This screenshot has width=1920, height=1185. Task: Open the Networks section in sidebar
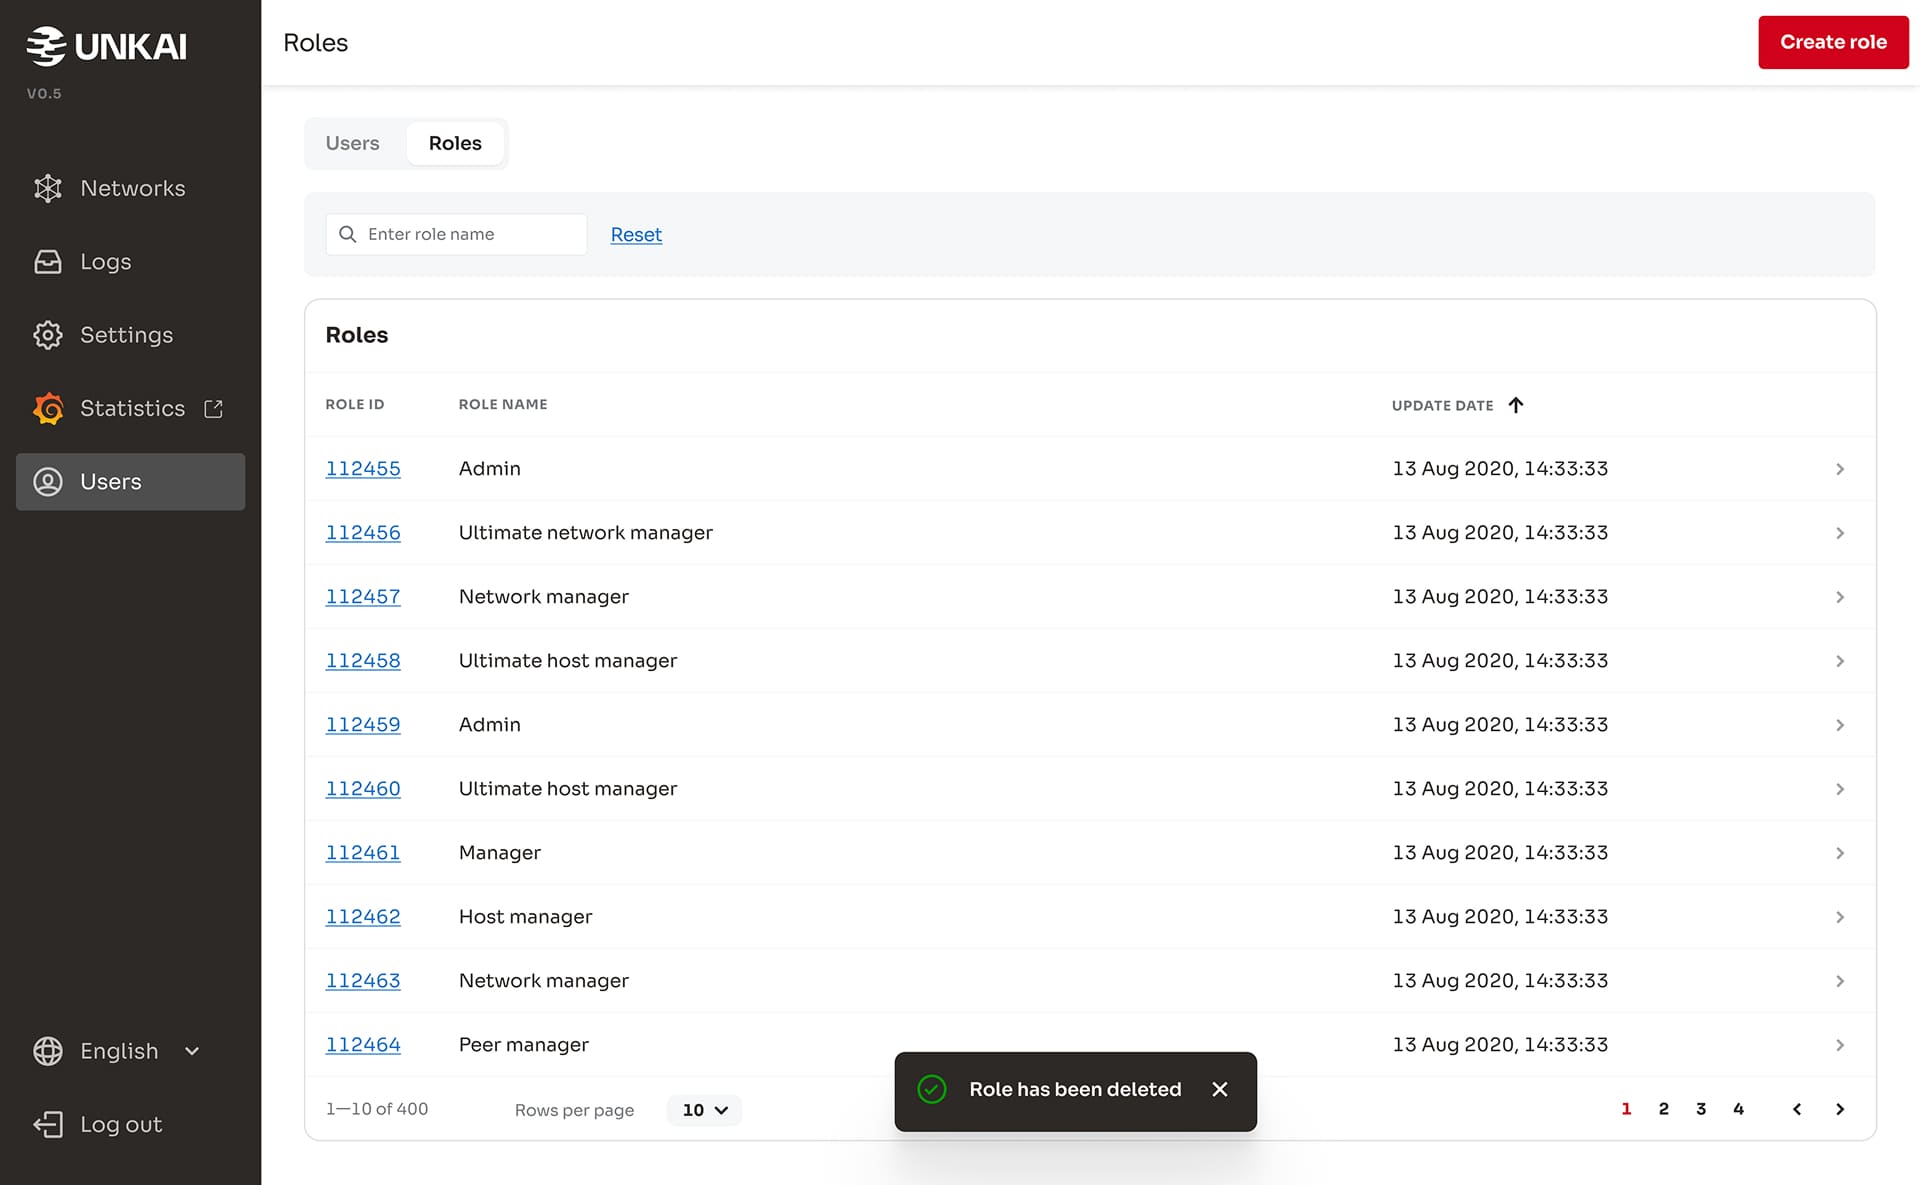(131, 188)
